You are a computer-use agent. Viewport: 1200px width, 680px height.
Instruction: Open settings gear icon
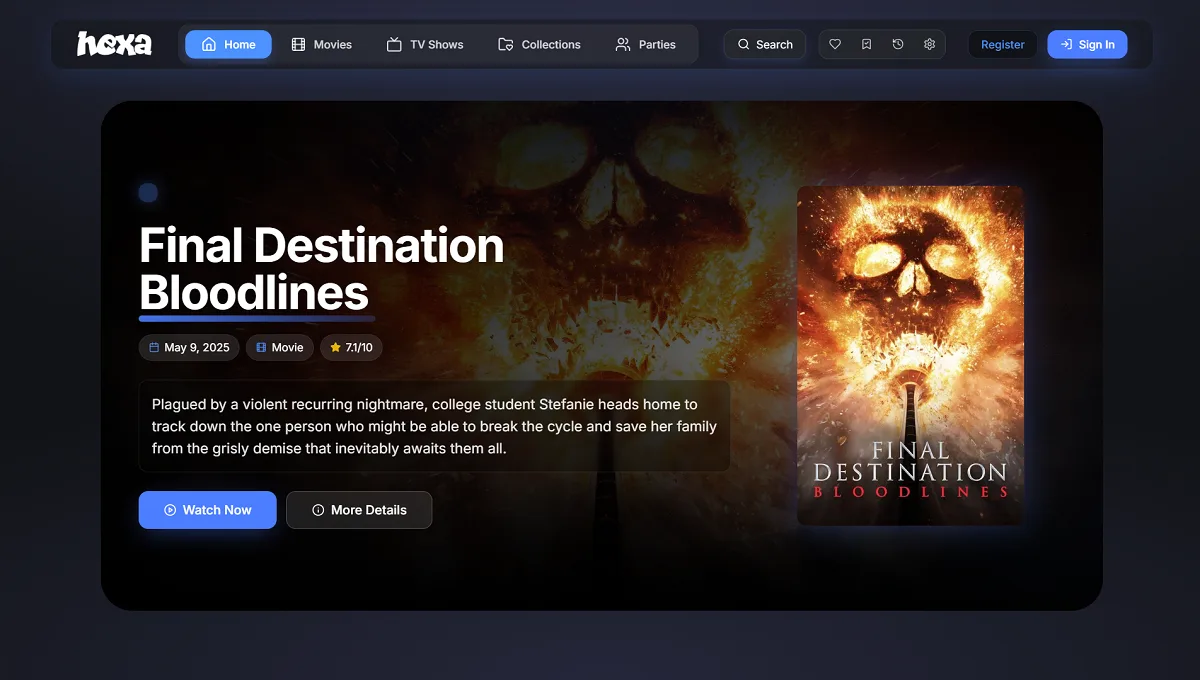tap(929, 44)
